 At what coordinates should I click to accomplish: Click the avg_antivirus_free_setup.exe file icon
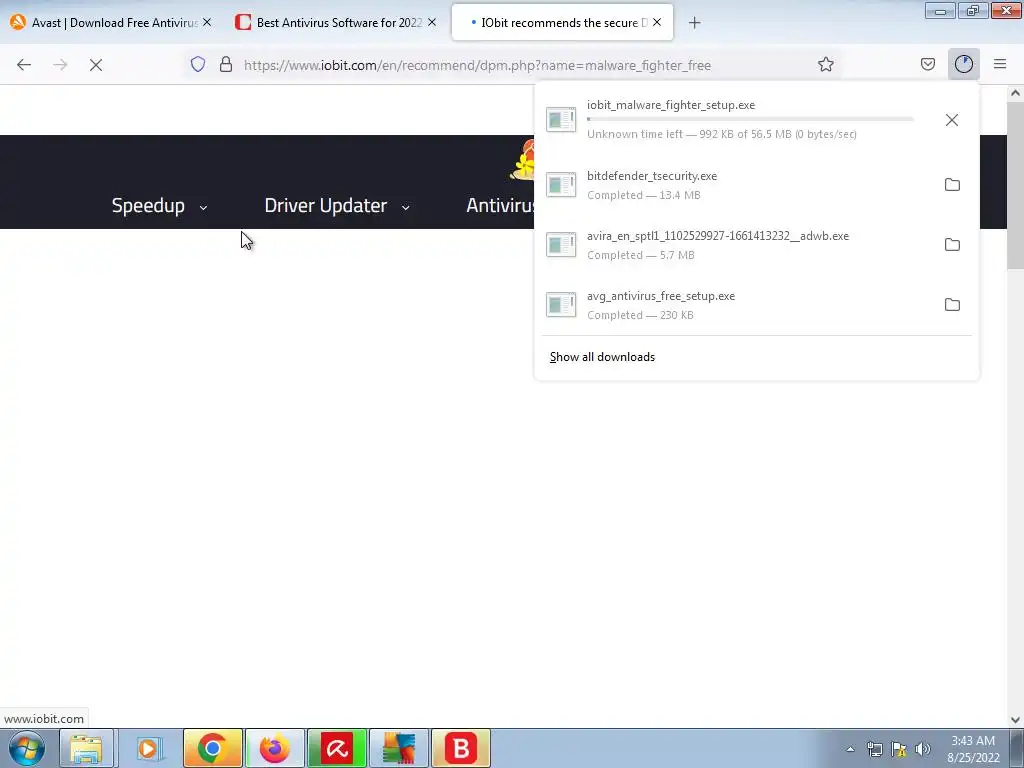point(561,305)
